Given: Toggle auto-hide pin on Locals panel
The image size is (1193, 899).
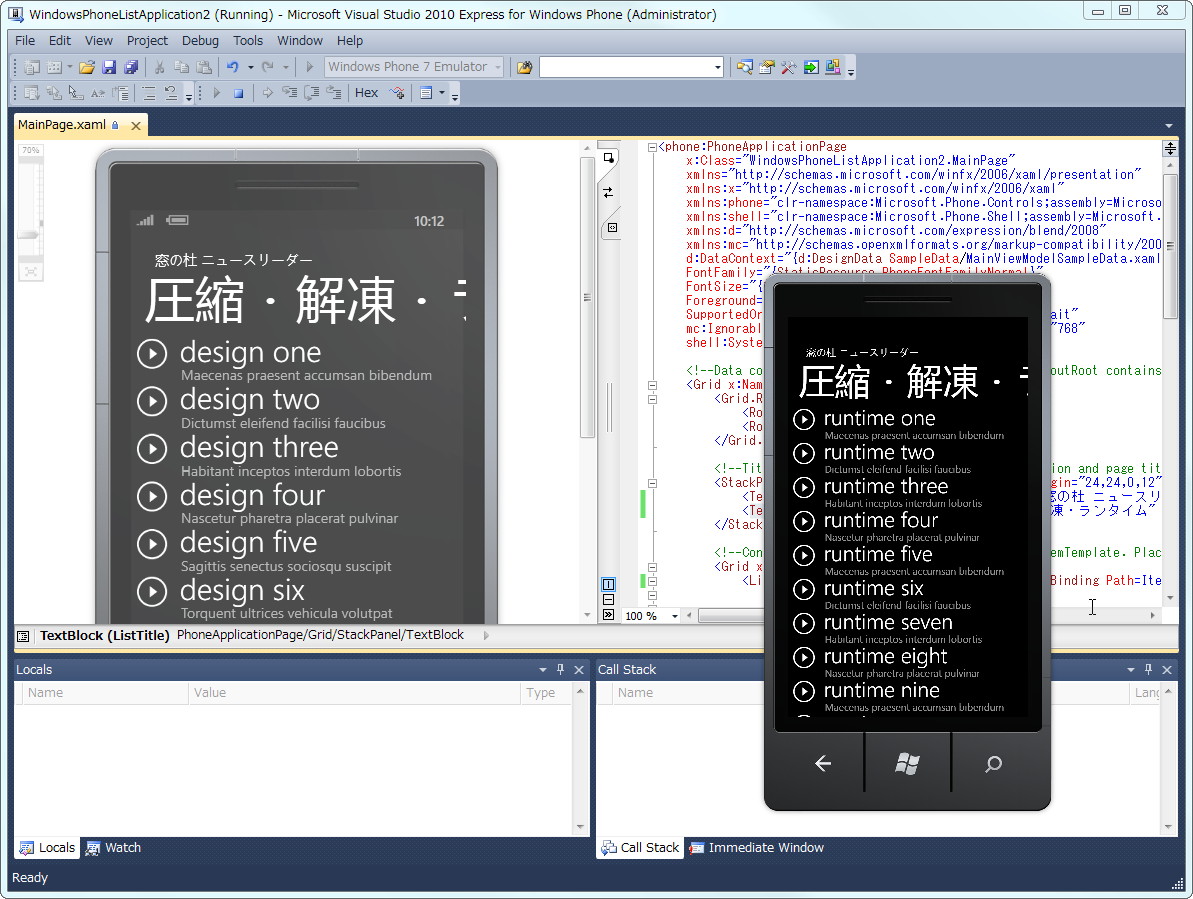Looking at the screenshot, I should [x=561, y=669].
